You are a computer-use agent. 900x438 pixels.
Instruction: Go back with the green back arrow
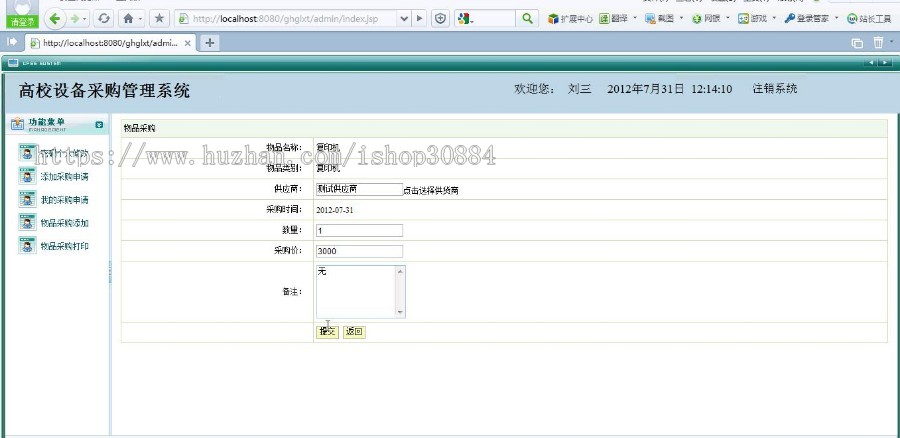[55, 19]
